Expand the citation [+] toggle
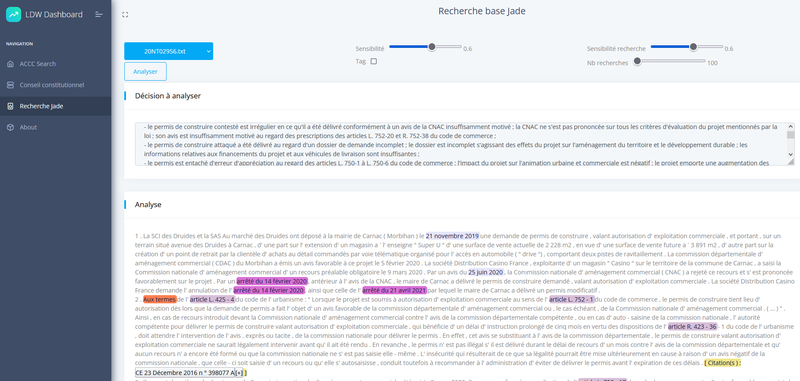Image resolution: width=800 pixels, height=381 pixels. click(239, 373)
